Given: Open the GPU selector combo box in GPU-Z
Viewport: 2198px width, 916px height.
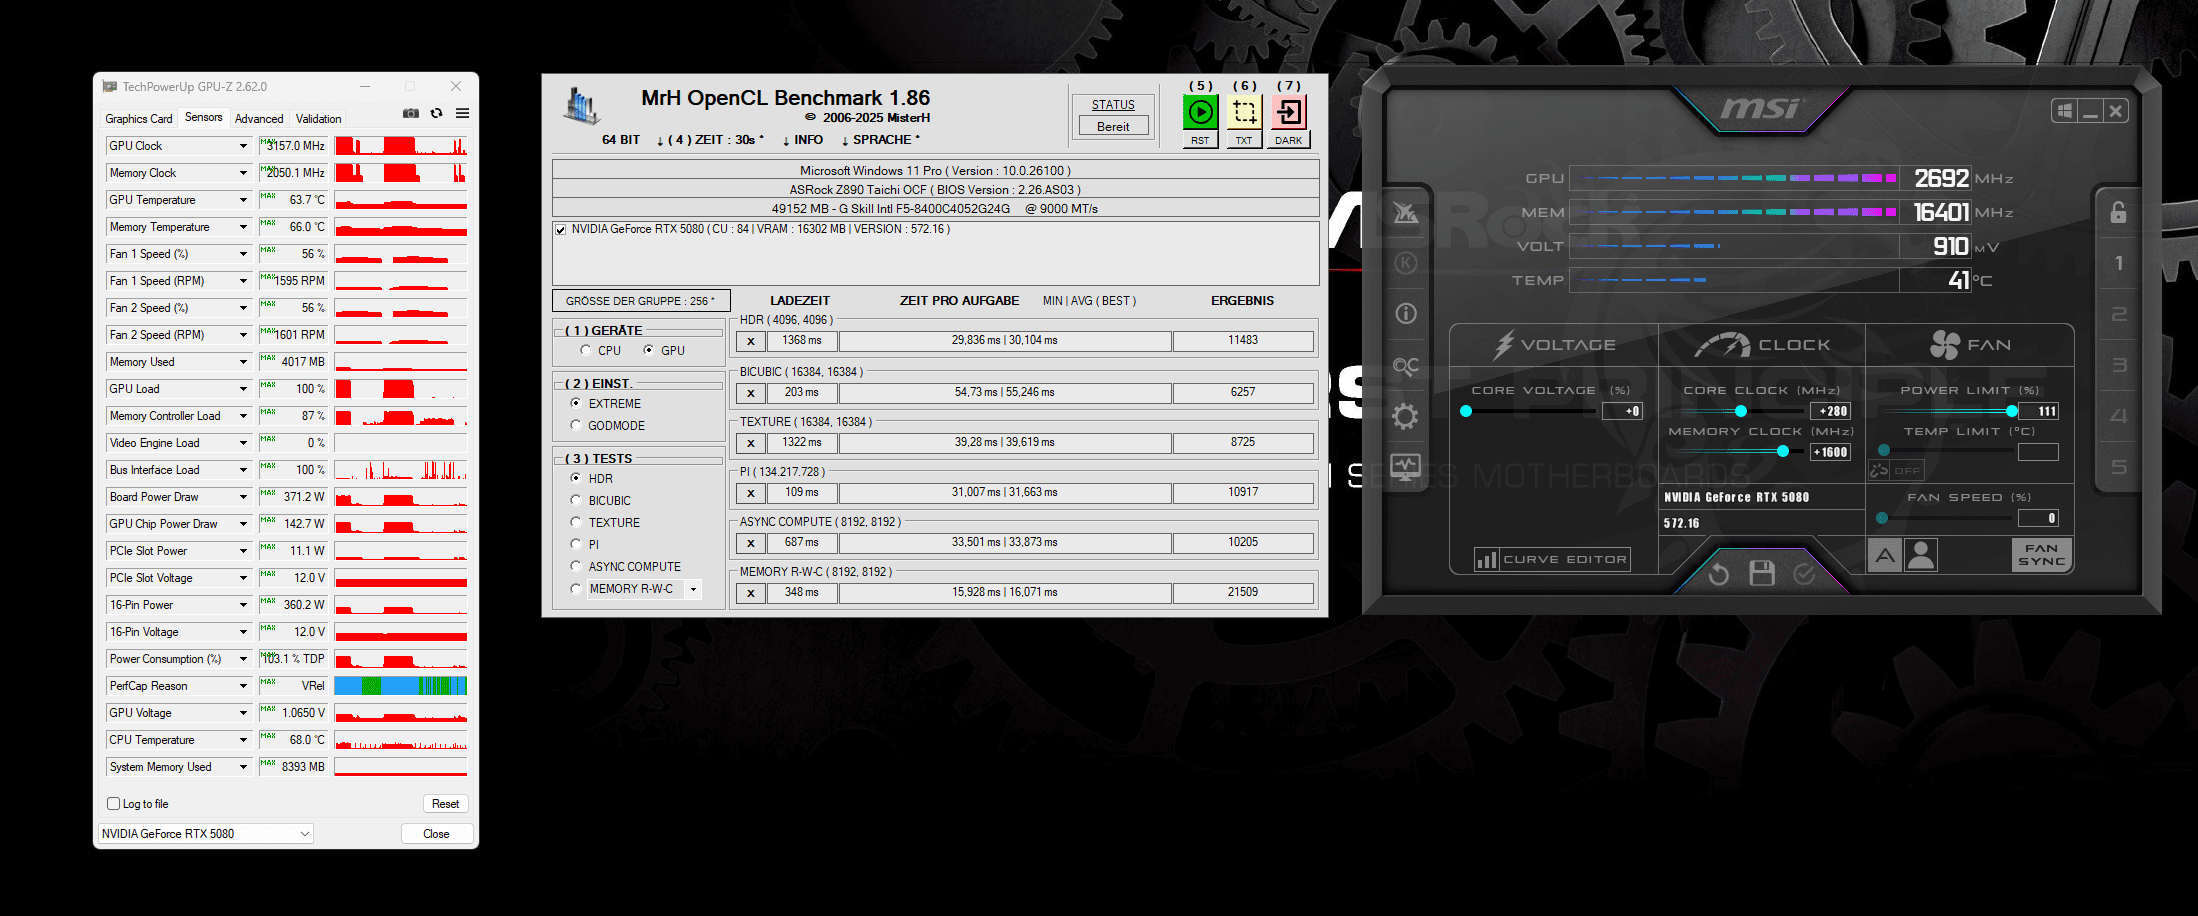Looking at the screenshot, I should point(206,834).
